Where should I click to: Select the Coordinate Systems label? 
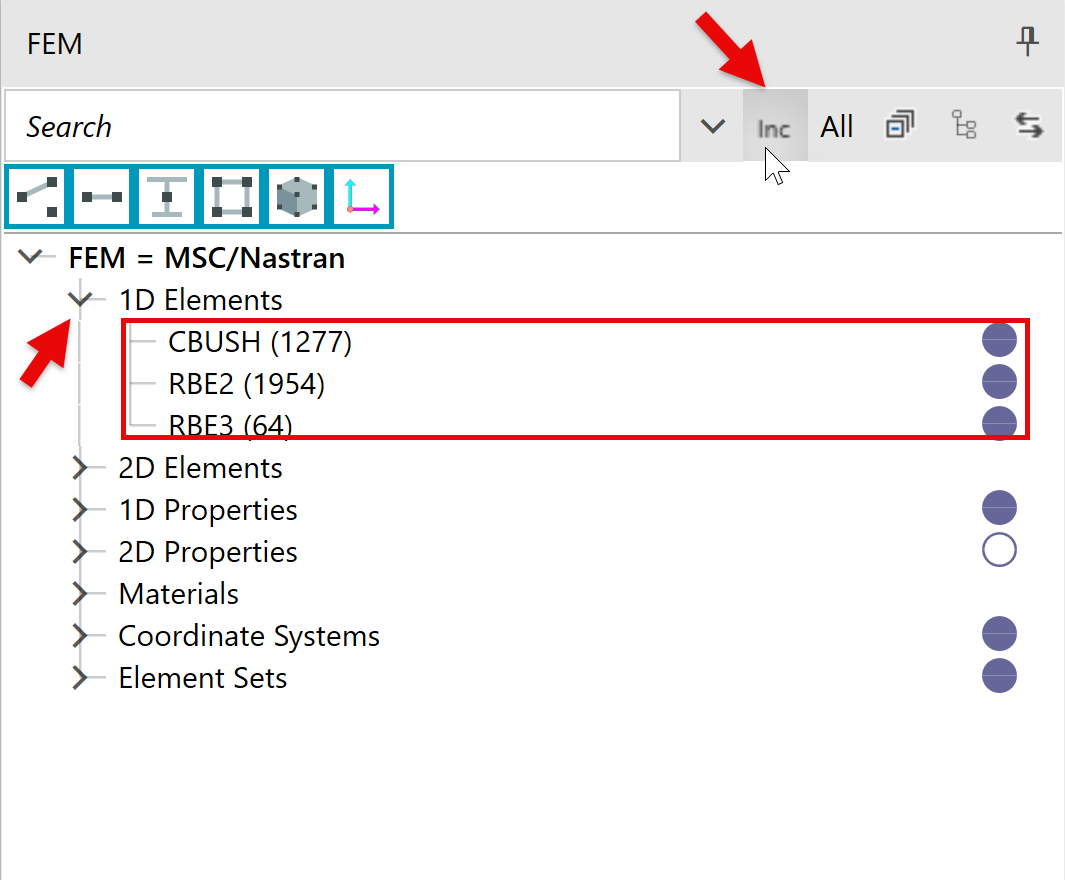click(249, 637)
